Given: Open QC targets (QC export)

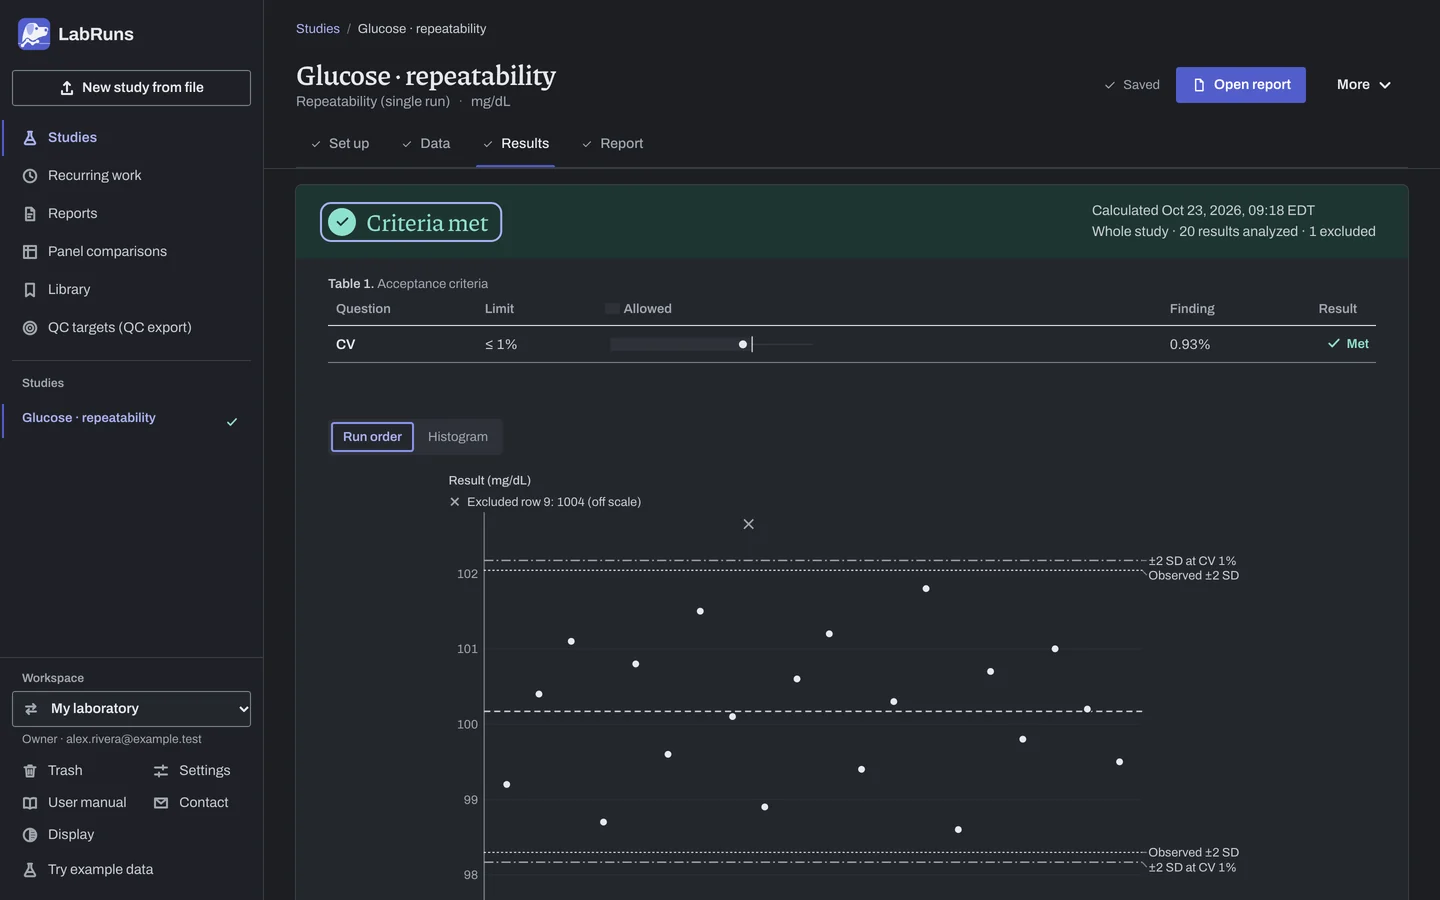Looking at the screenshot, I should tap(131, 328).
